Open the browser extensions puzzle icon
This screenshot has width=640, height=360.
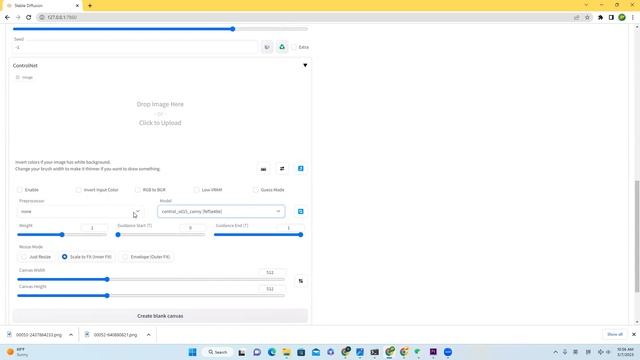tap(600, 18)
